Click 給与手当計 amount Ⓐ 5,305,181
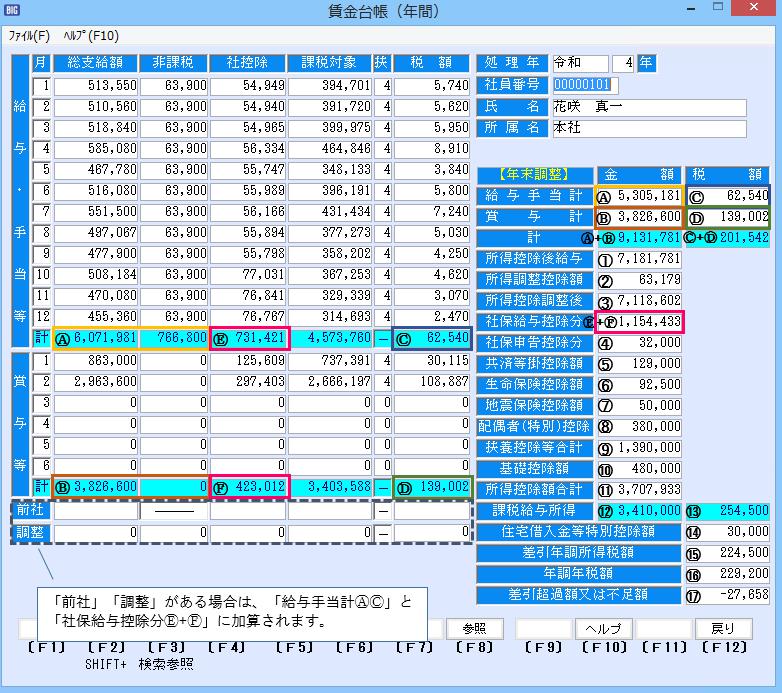 pyautogui.click(x=639, y=196)
